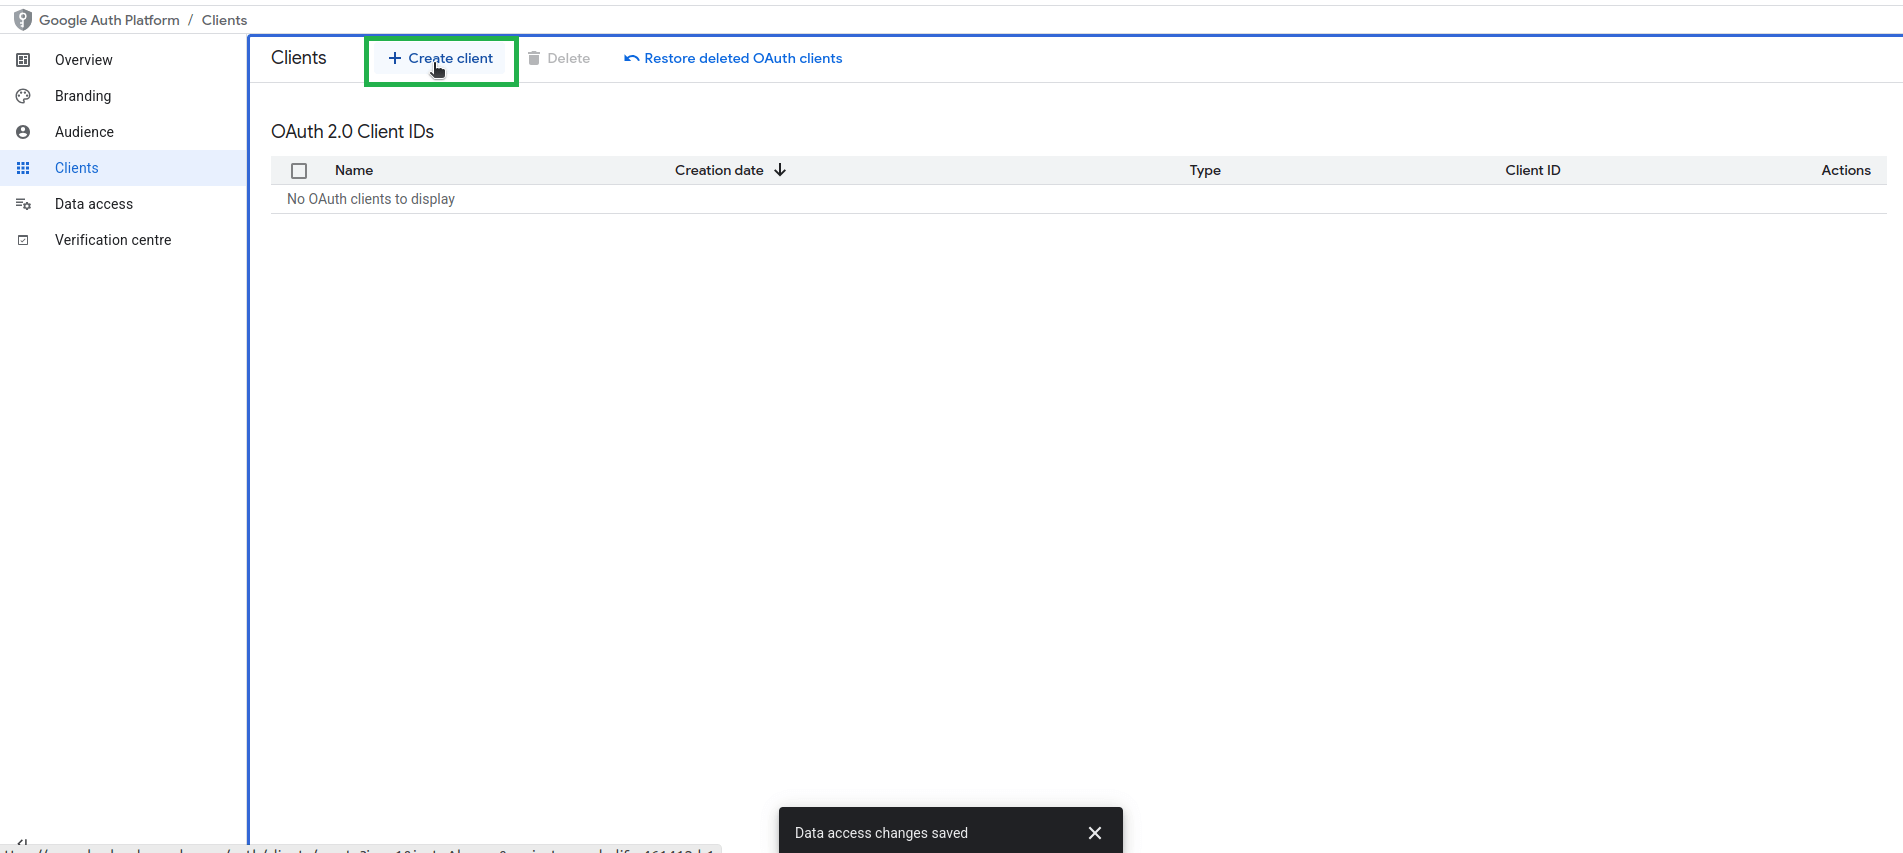Viewport: 1903px width, 853px height.
Task: Click the 'Data access changes saved' message text
Action: [x=881, y=833]
